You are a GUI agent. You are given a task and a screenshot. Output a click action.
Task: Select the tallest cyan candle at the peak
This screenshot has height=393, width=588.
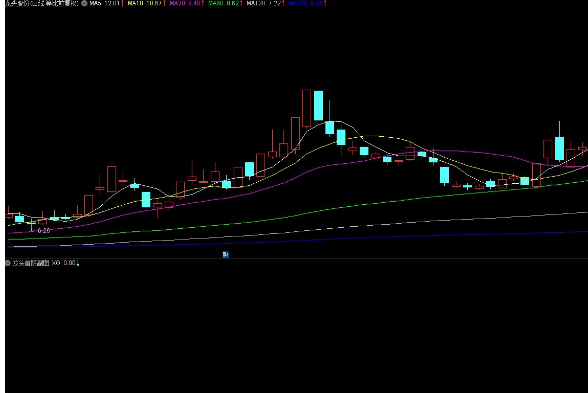pyautogui.click(x=318, y=106)
